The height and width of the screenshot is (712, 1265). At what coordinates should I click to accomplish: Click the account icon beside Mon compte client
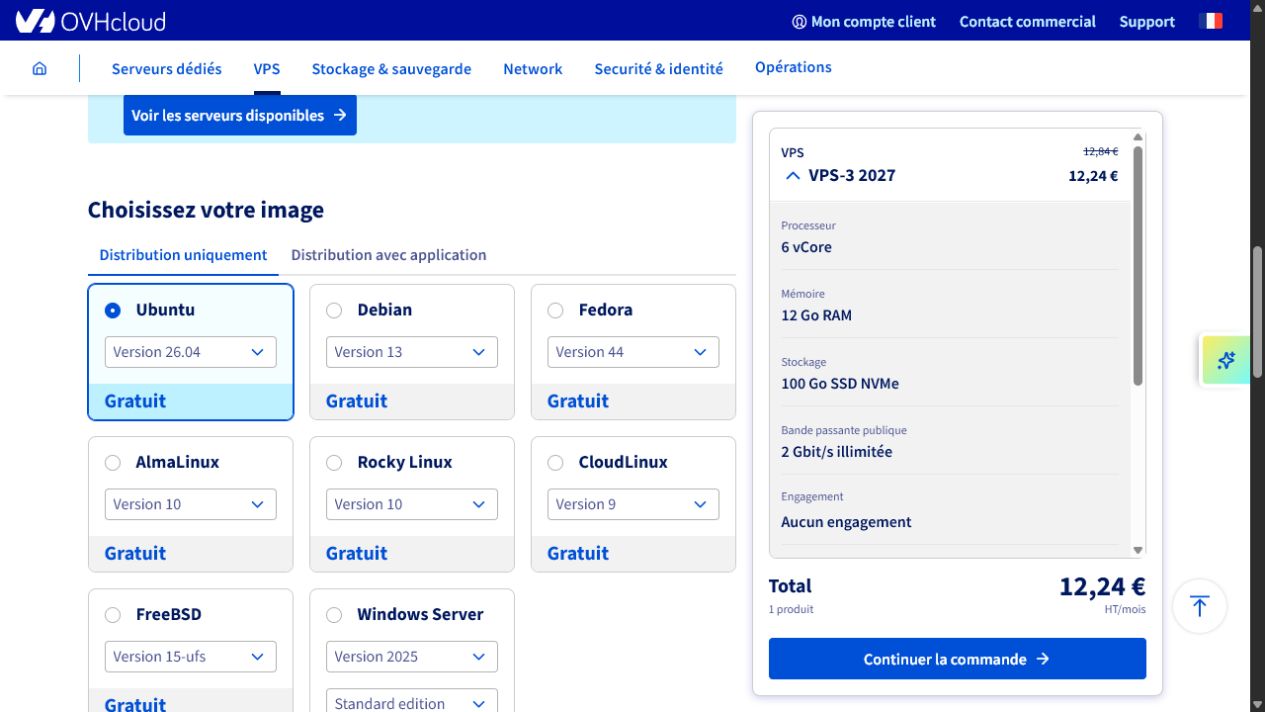pos(799,22)
